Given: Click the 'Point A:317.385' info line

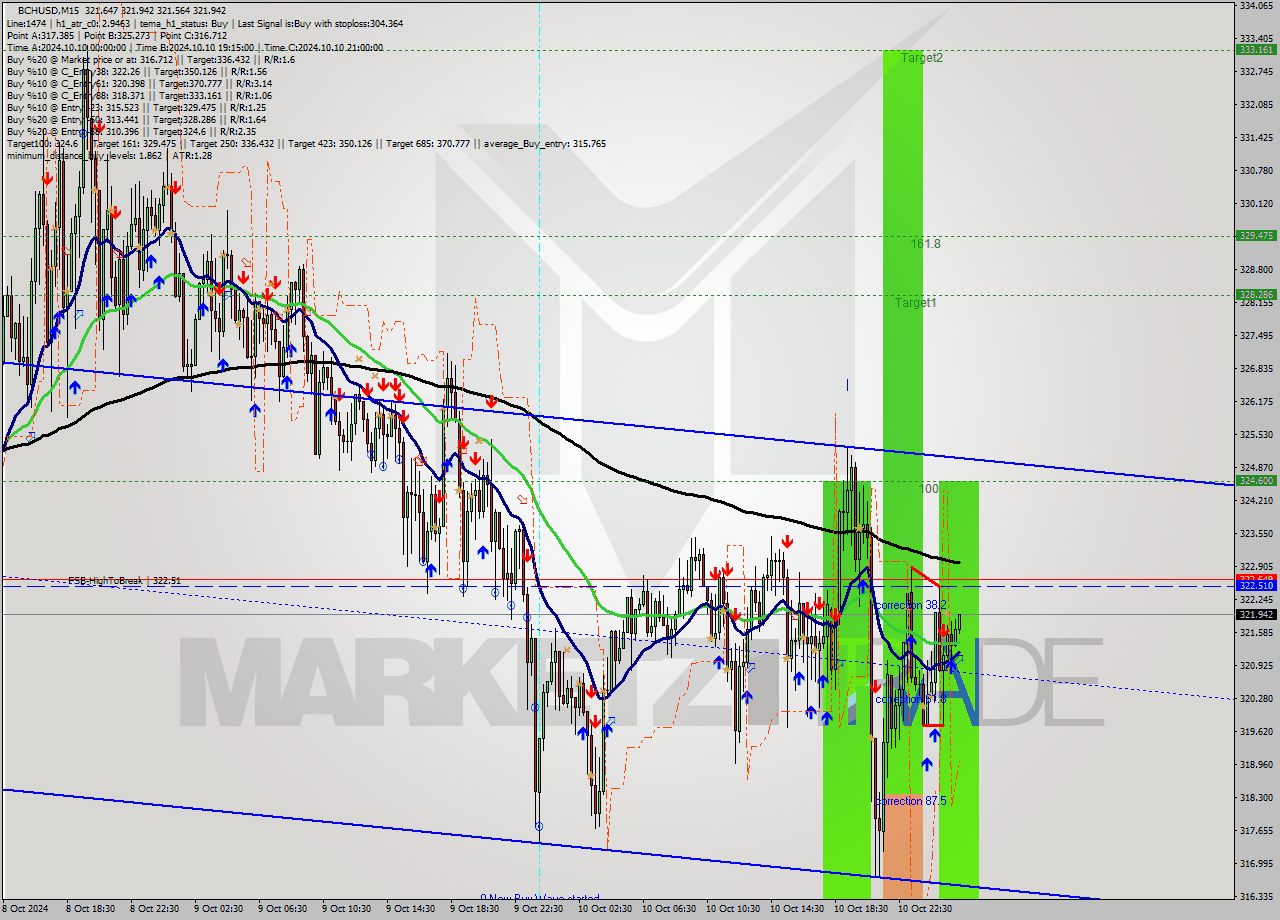Looking at the screenshot, I should click(116, 35).
